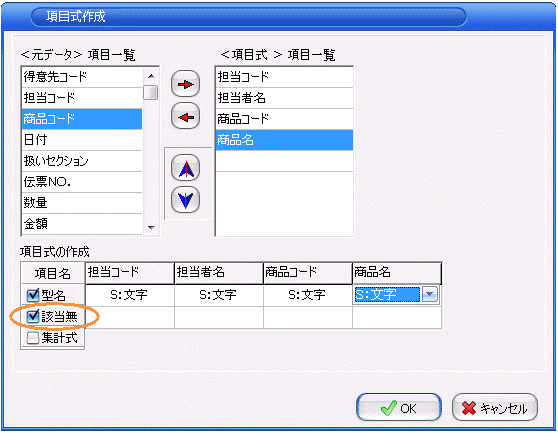Select 得意先コード in source item list

click(82, 77)
